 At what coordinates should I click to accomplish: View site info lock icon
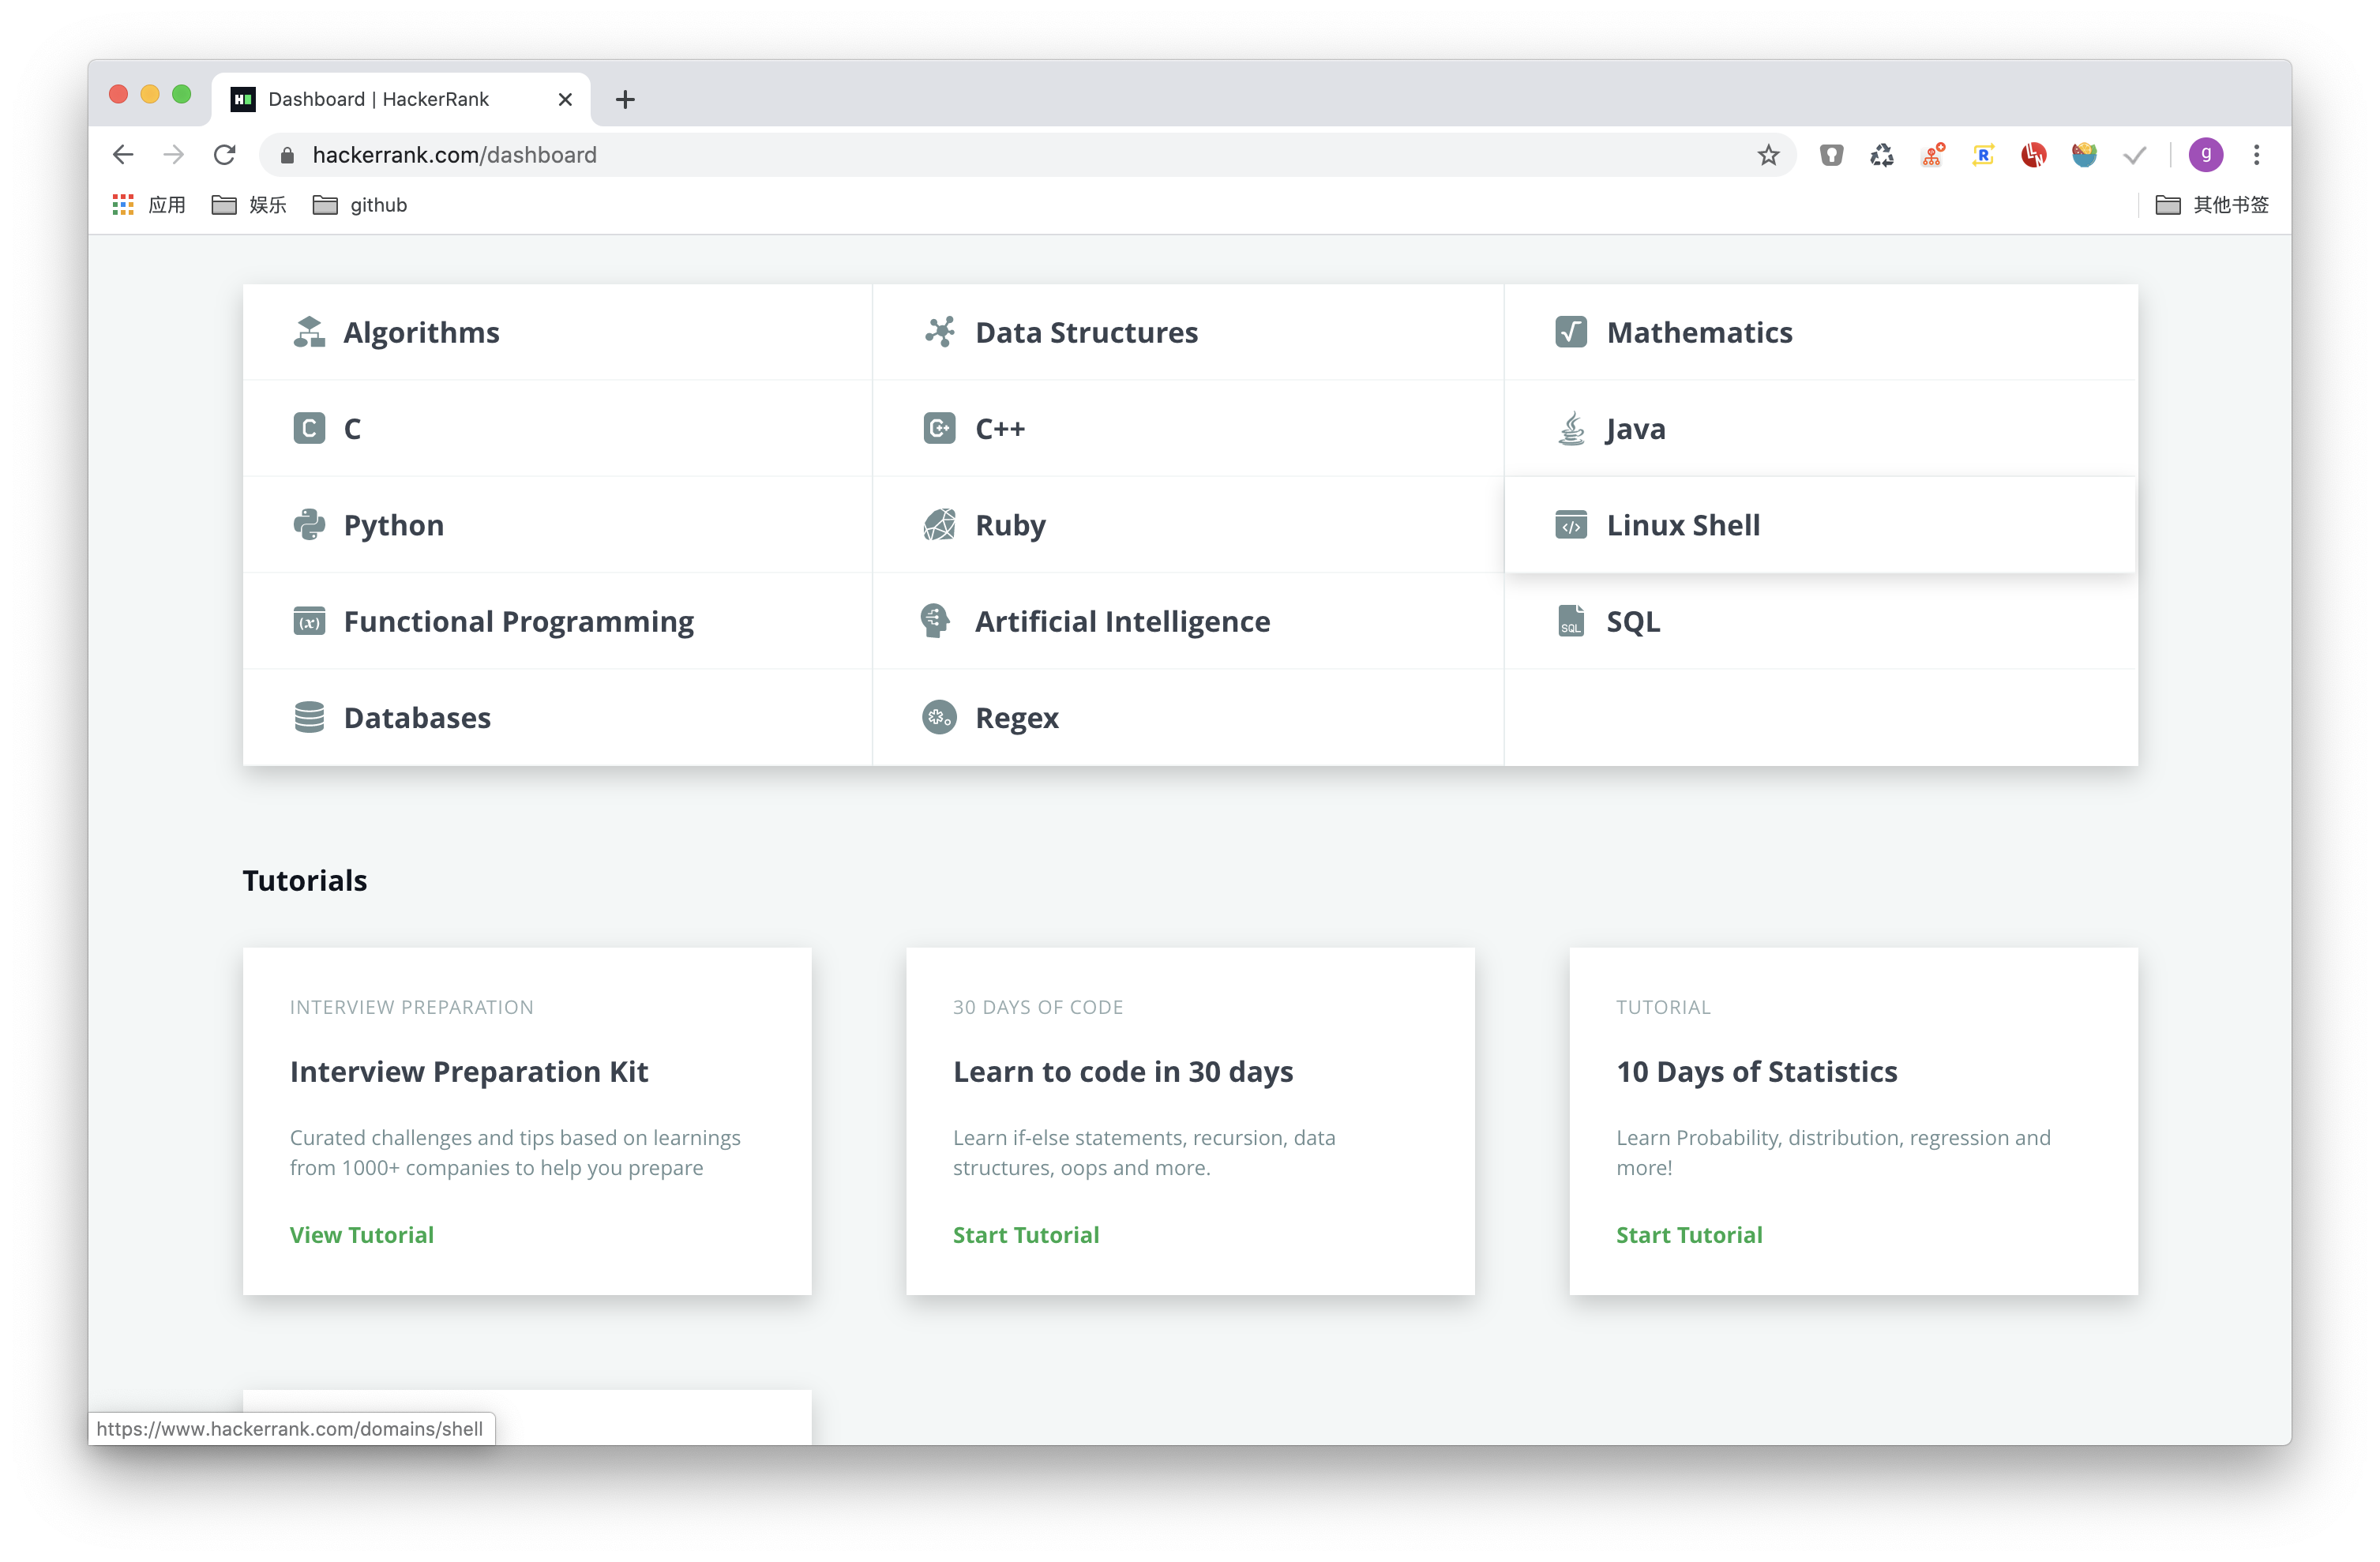click(x=287, y=155)
